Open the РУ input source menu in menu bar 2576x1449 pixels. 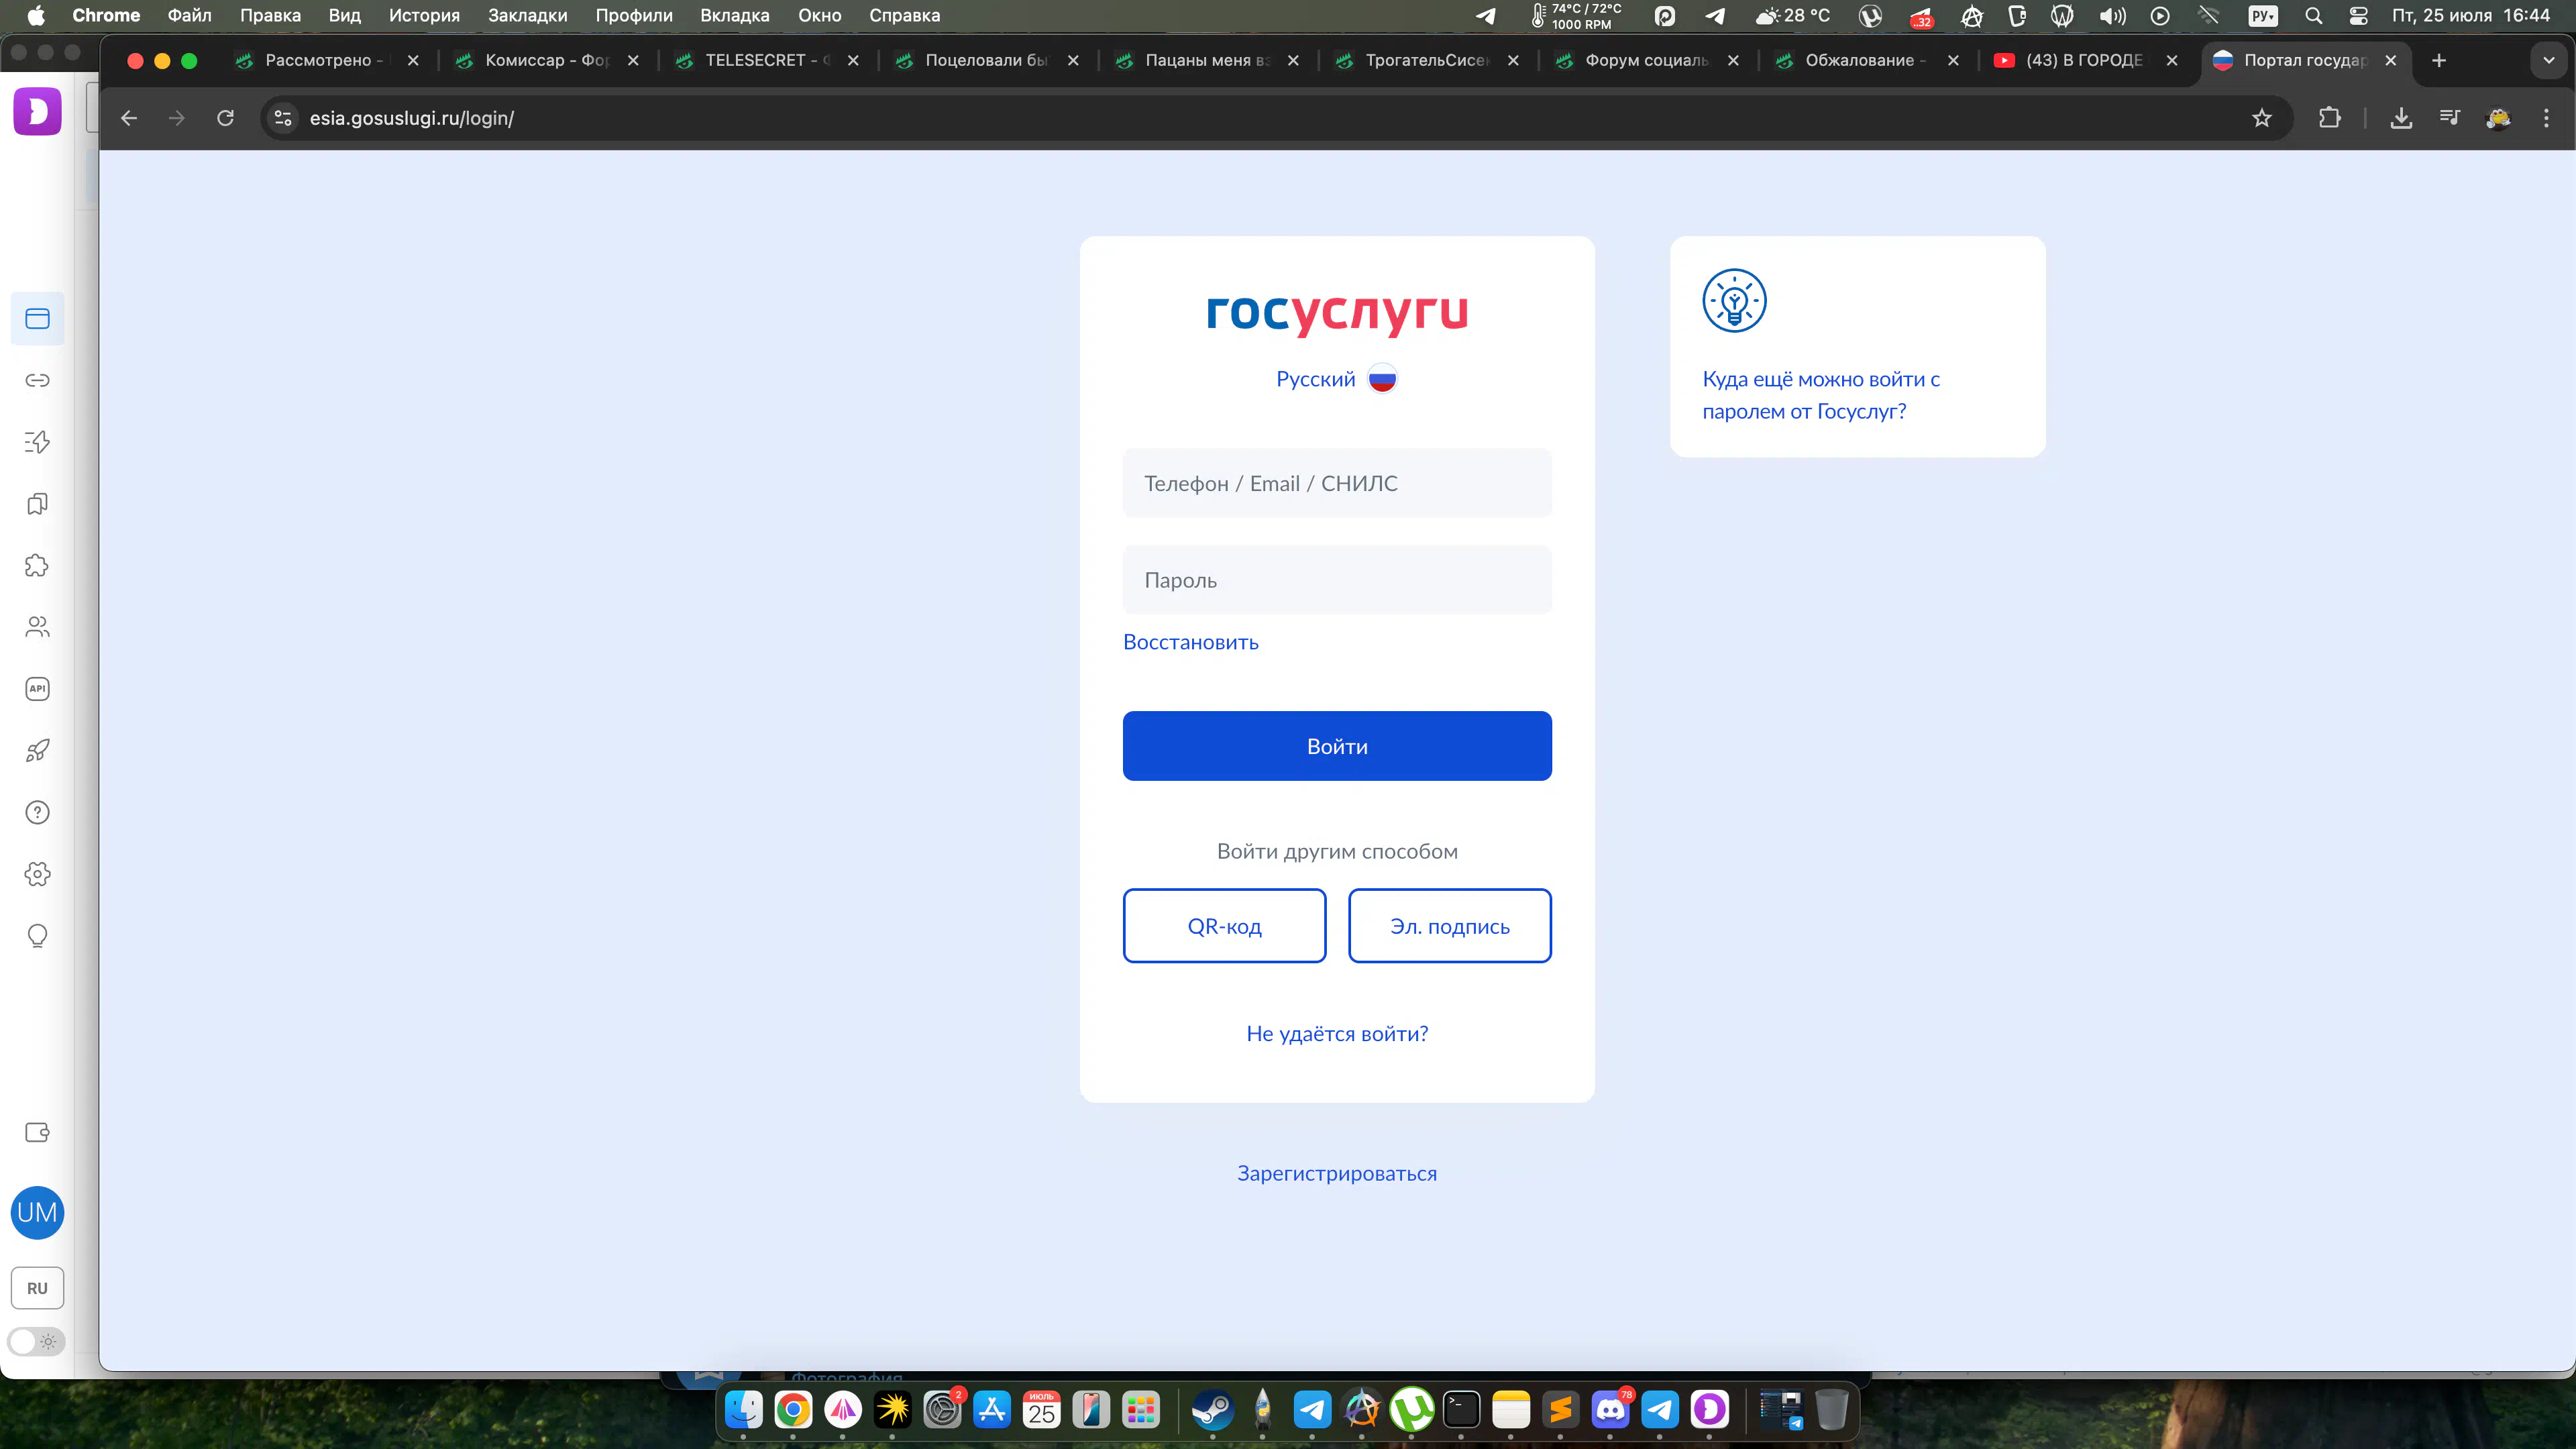pos(2263,15)
